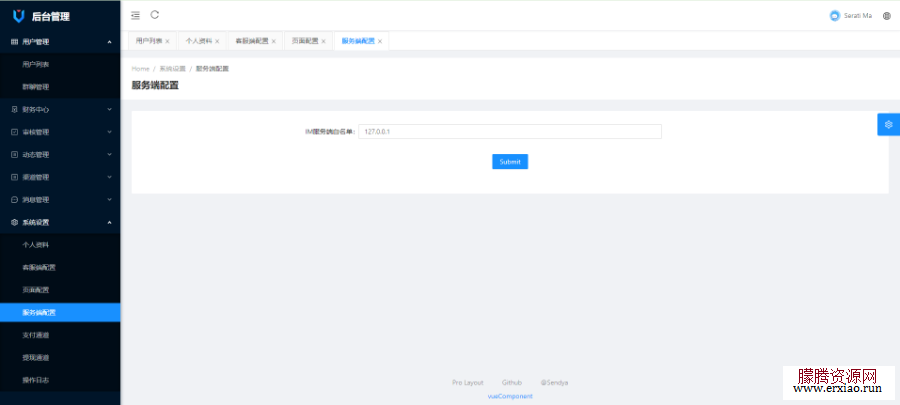Click the 审核管理 check-square icon
This screenshot has width=900, height=405.
coord(15,132)
